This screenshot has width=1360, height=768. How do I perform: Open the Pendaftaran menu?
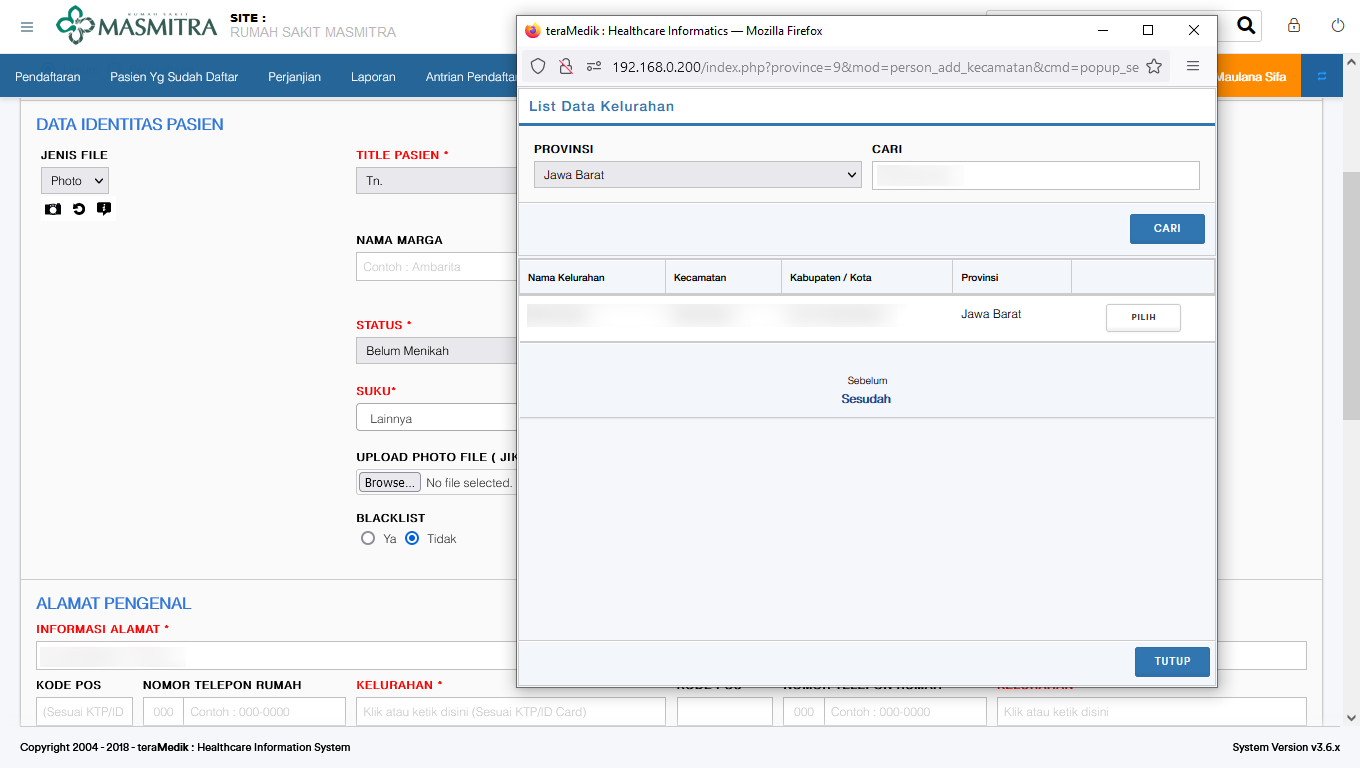coord(48,76)
